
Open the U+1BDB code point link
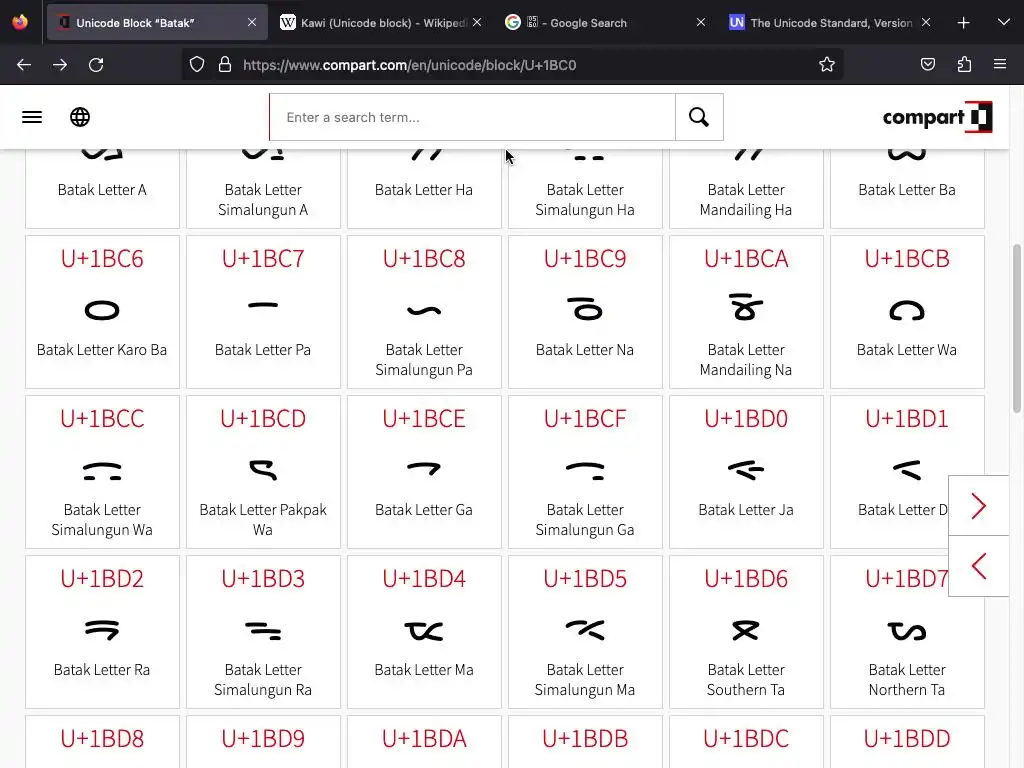tap(585, 739)
